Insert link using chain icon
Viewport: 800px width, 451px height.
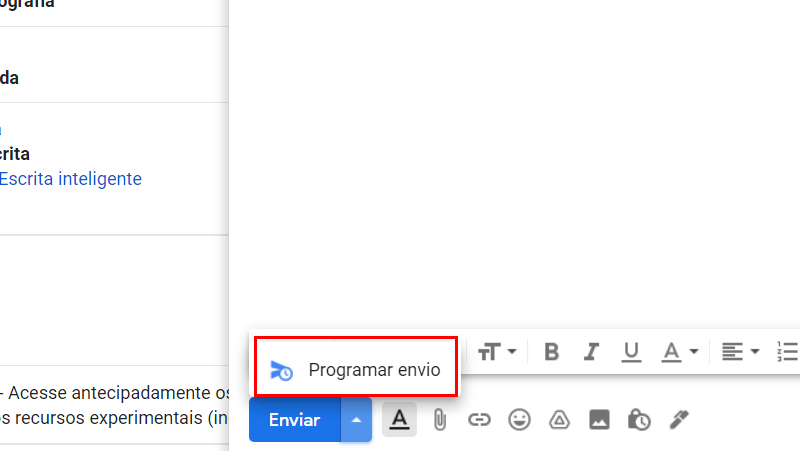(x=479, y=420)
